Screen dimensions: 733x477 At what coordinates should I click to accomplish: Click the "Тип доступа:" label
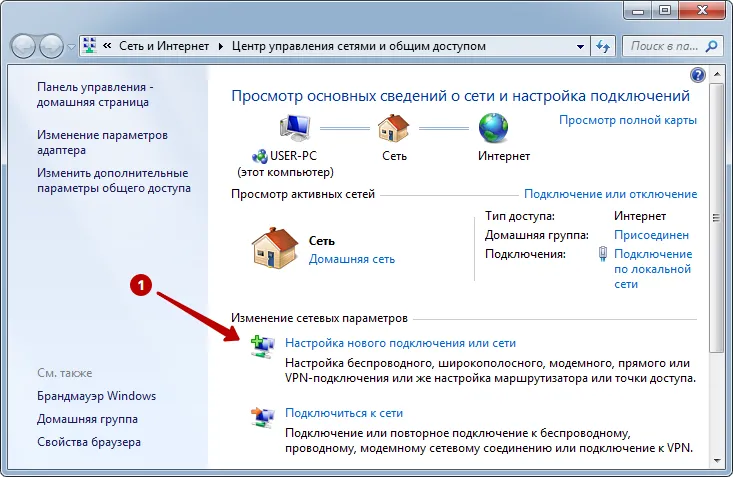[x=520, y=216]
